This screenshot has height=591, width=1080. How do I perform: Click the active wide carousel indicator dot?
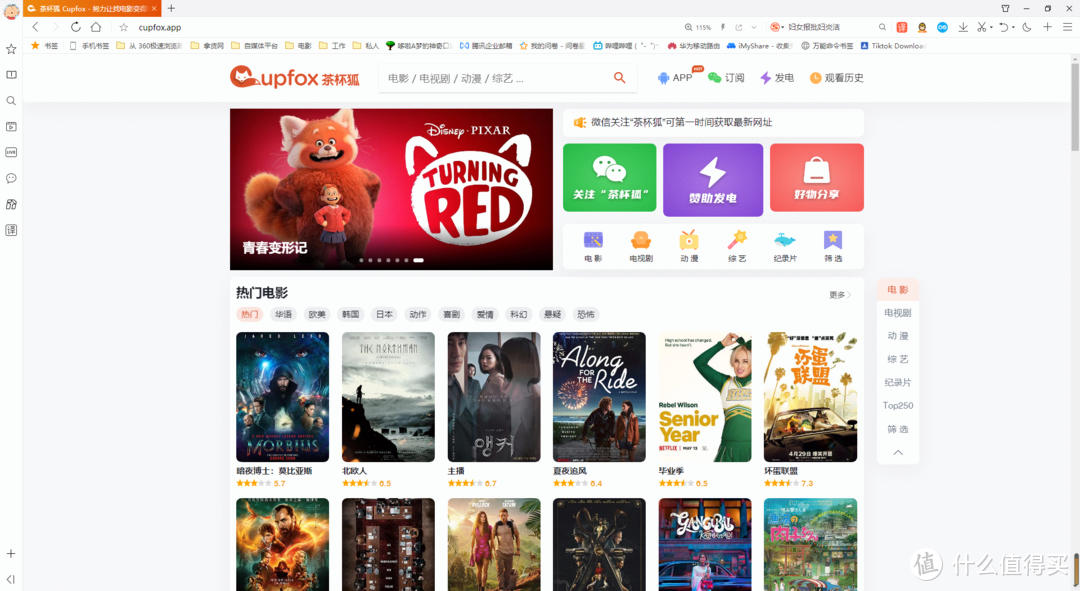point(418,260)
